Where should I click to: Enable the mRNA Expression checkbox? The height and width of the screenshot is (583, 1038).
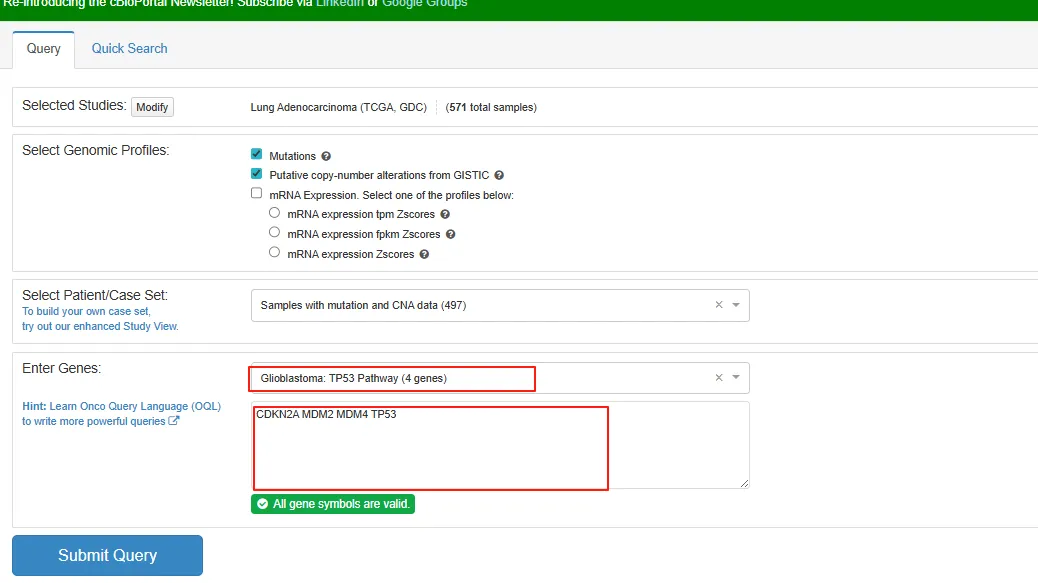(x=257, y=194)
